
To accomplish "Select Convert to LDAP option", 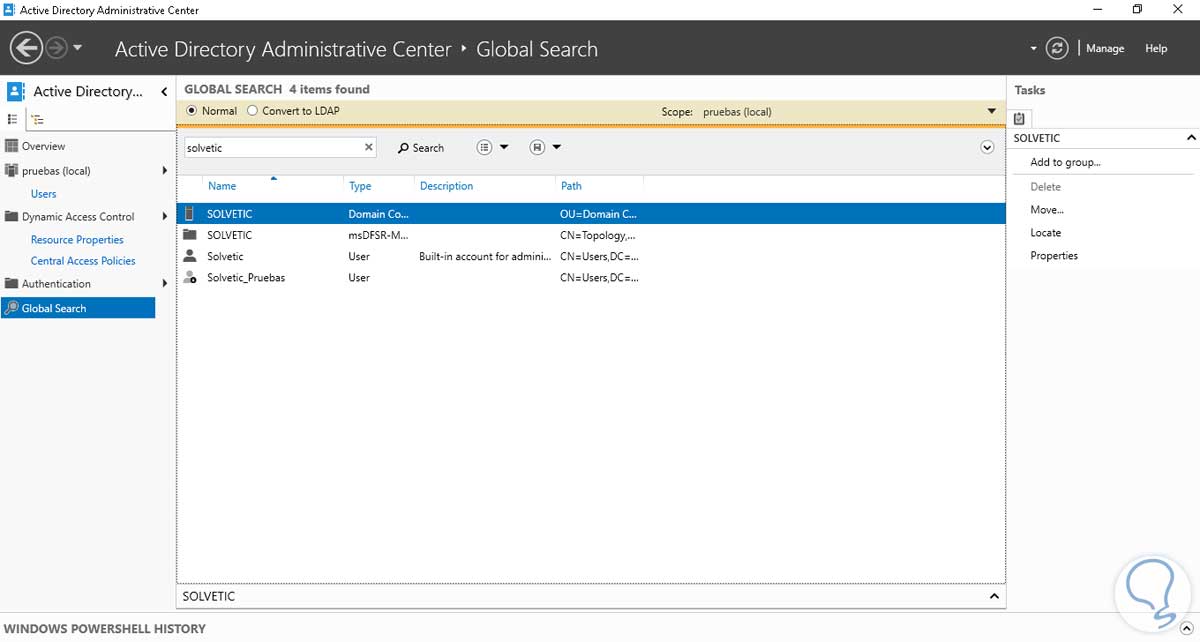I will (252, 111).
